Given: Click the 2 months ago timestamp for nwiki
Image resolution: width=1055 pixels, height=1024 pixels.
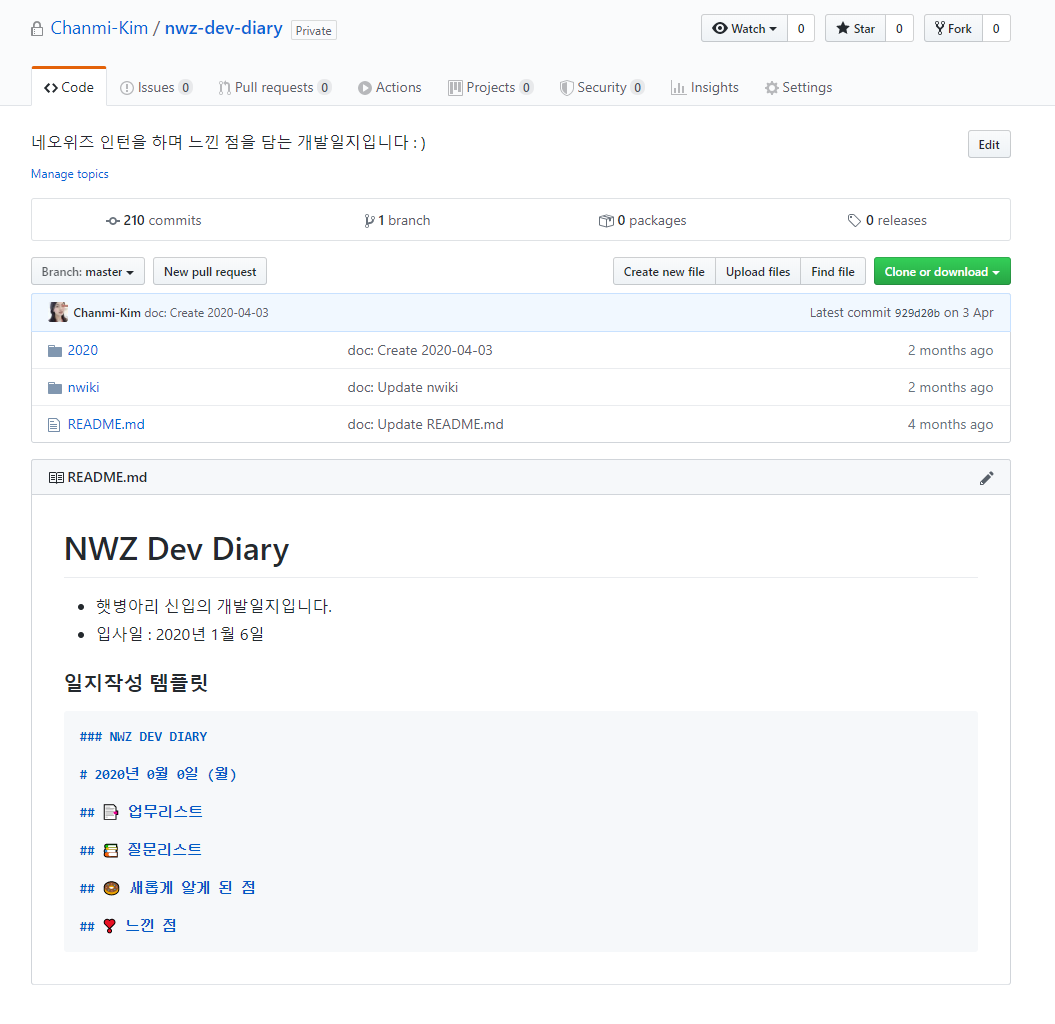Looking at the screenshot, I should click(x=950, y=388).
